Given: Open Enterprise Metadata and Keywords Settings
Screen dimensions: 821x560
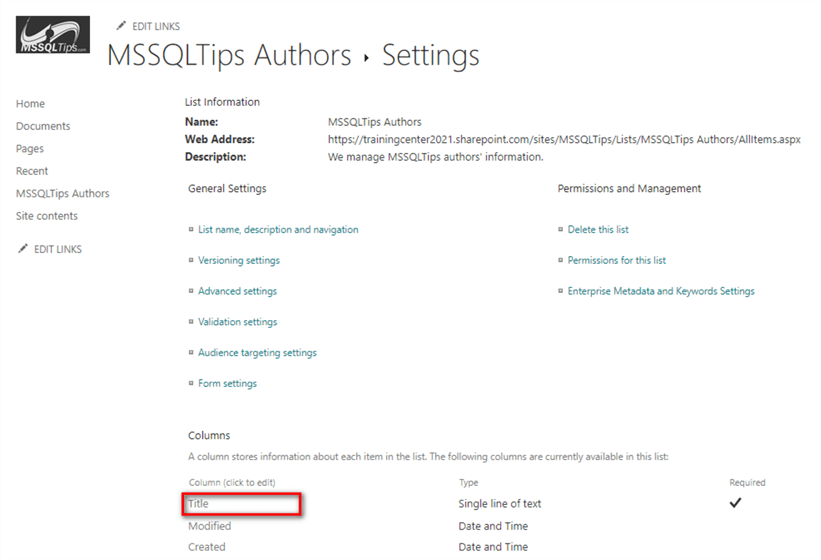Looking at the screenshot, I should 661,292.
